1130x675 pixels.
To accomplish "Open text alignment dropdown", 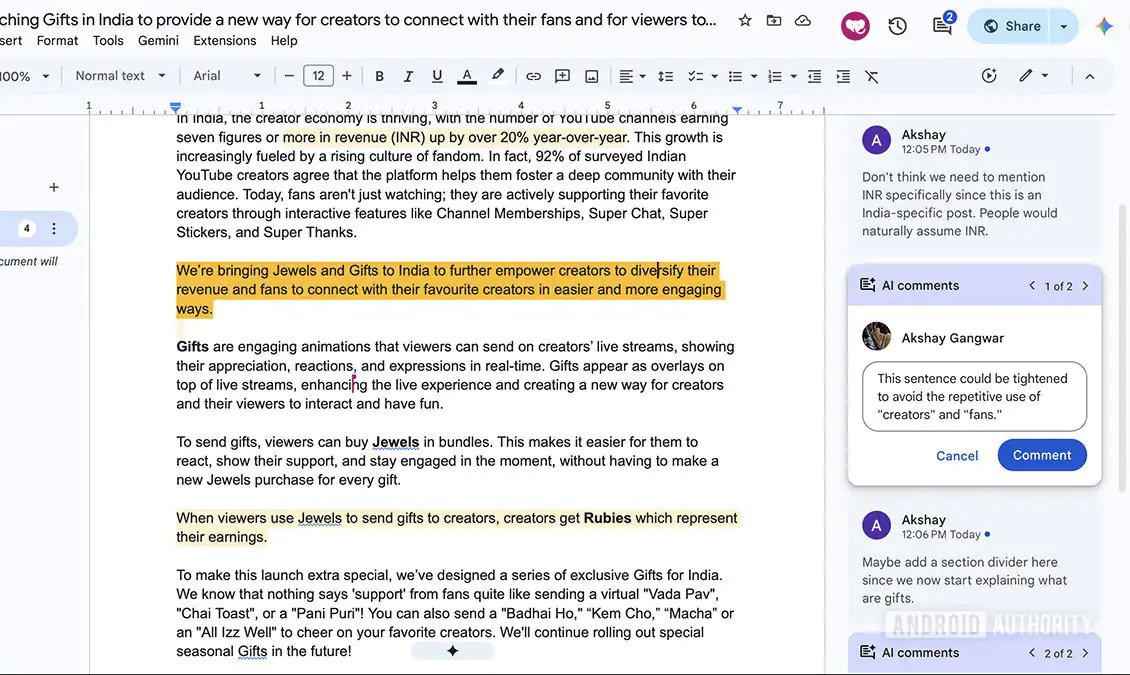I will point(632,76).
